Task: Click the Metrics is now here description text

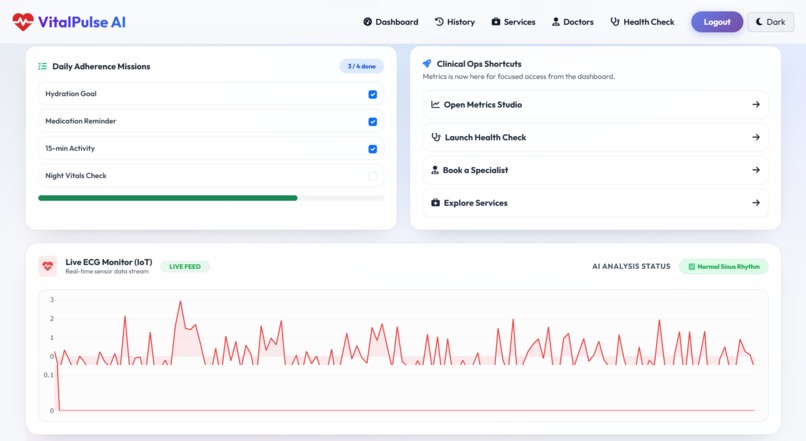Action: [519, 77]
